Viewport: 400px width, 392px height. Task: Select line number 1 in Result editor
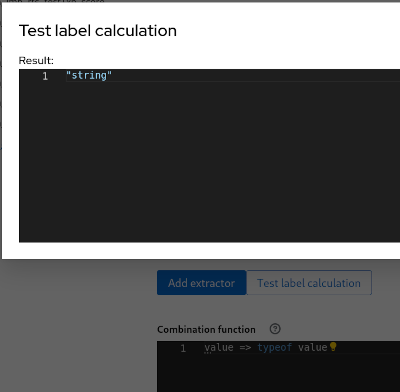[45, 76]
